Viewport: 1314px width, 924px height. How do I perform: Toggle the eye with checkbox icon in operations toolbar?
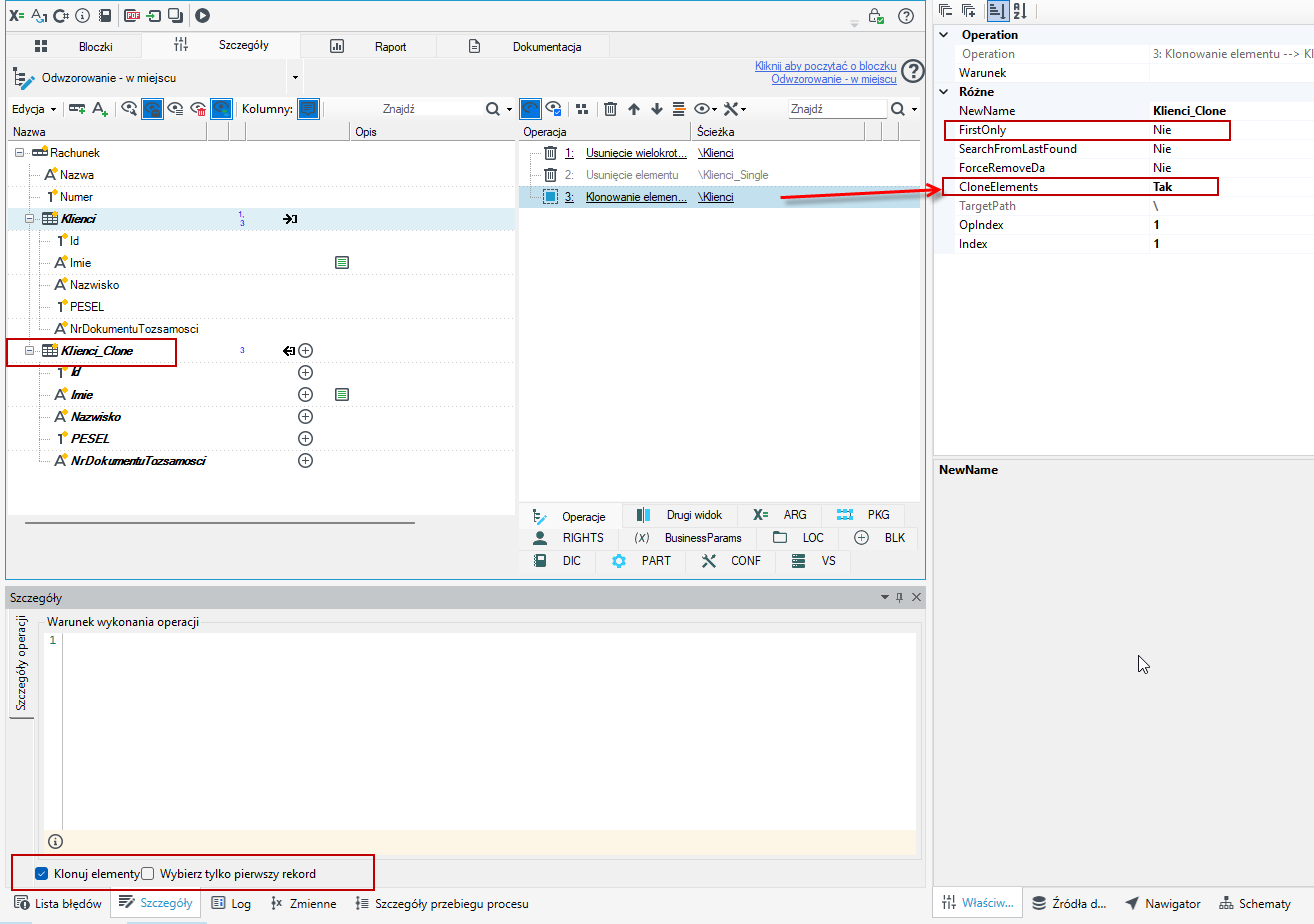[553, 109]
